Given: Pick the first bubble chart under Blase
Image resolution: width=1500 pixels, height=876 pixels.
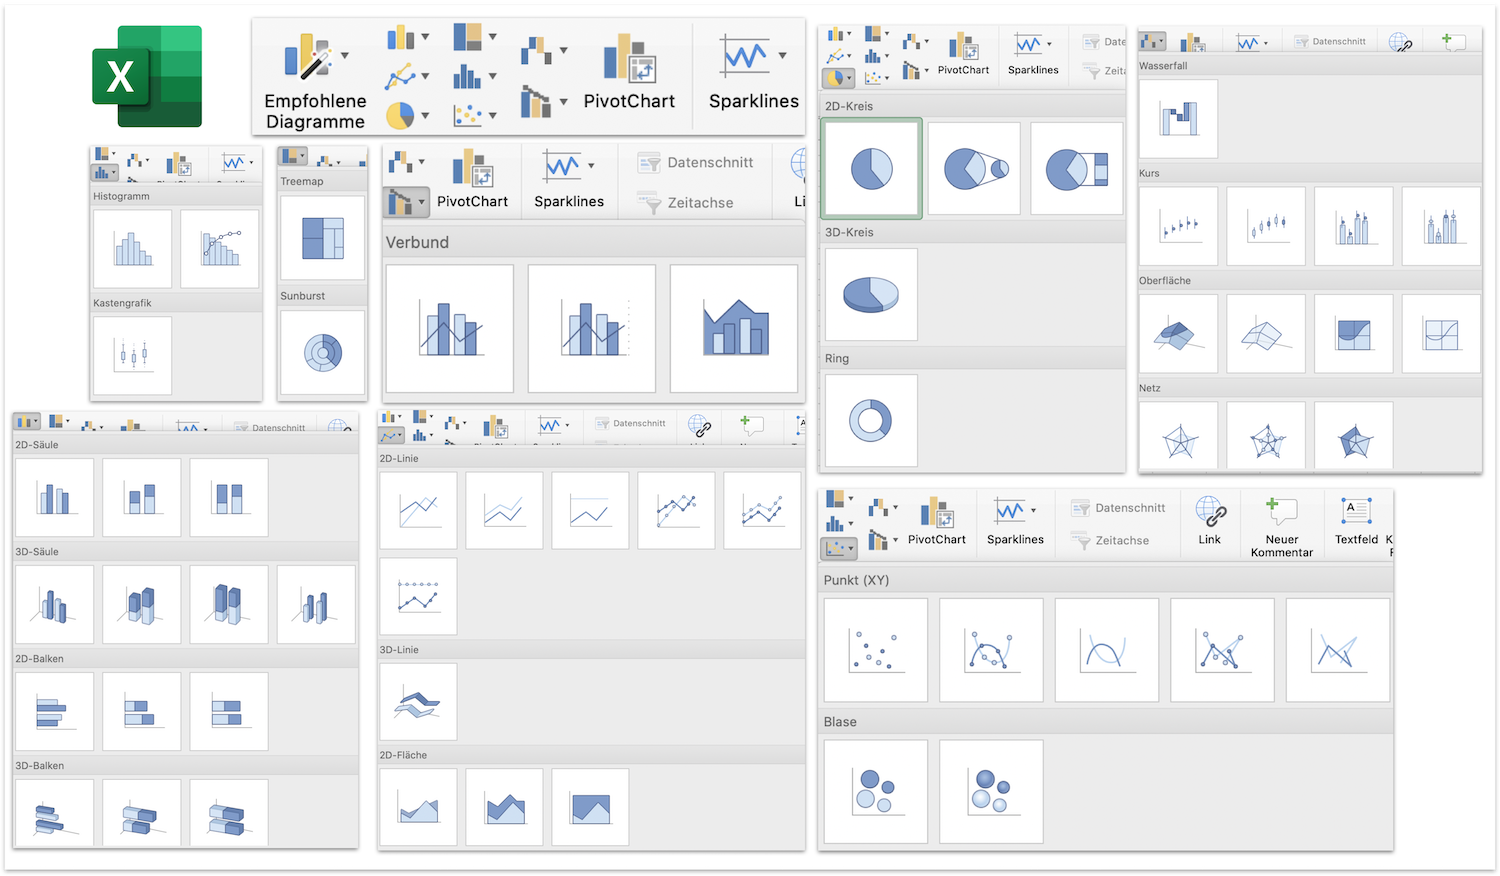Looking at the screenshot, I should click(x=875, y=791).
